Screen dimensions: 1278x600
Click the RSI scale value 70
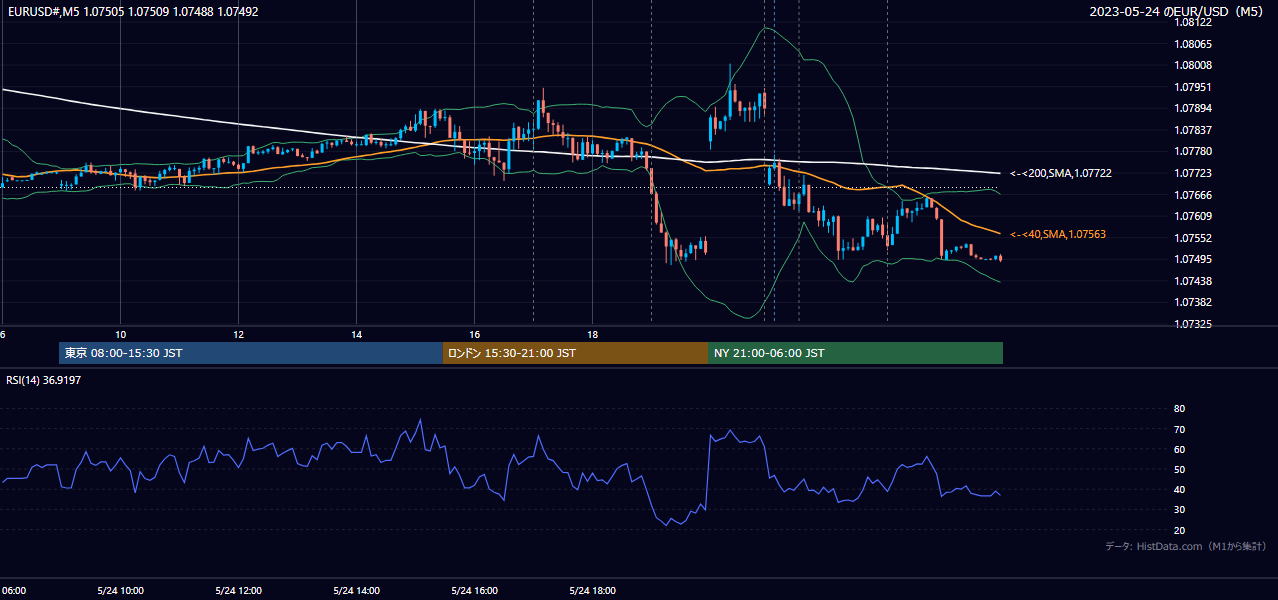pos(1179,429)
